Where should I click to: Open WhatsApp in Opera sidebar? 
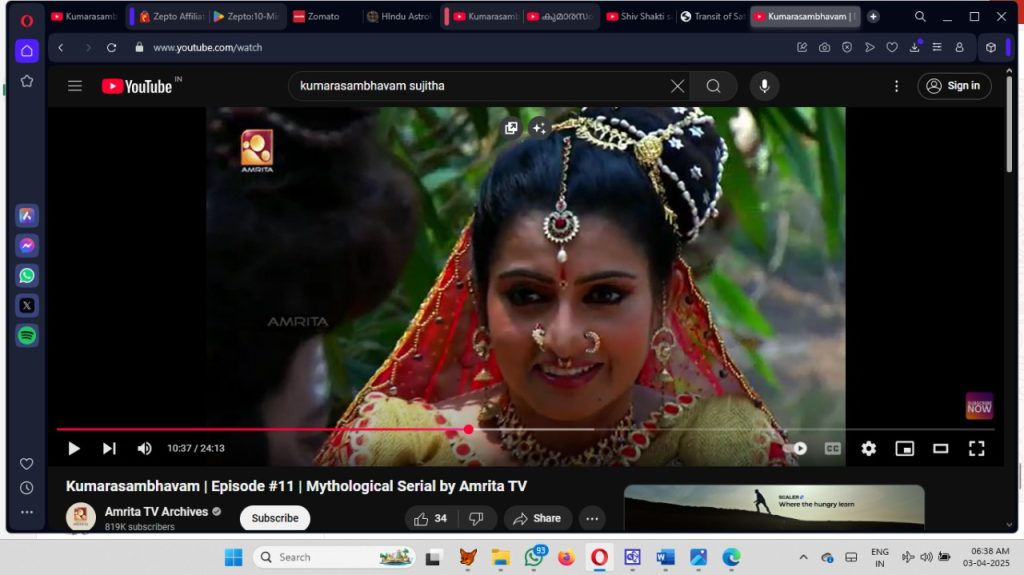click(27, 276)
